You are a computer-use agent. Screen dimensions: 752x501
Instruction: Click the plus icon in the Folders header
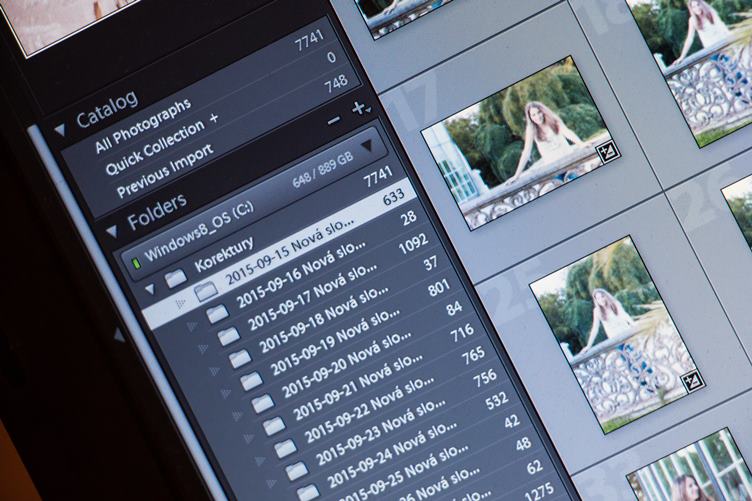[x=360, y=108]
